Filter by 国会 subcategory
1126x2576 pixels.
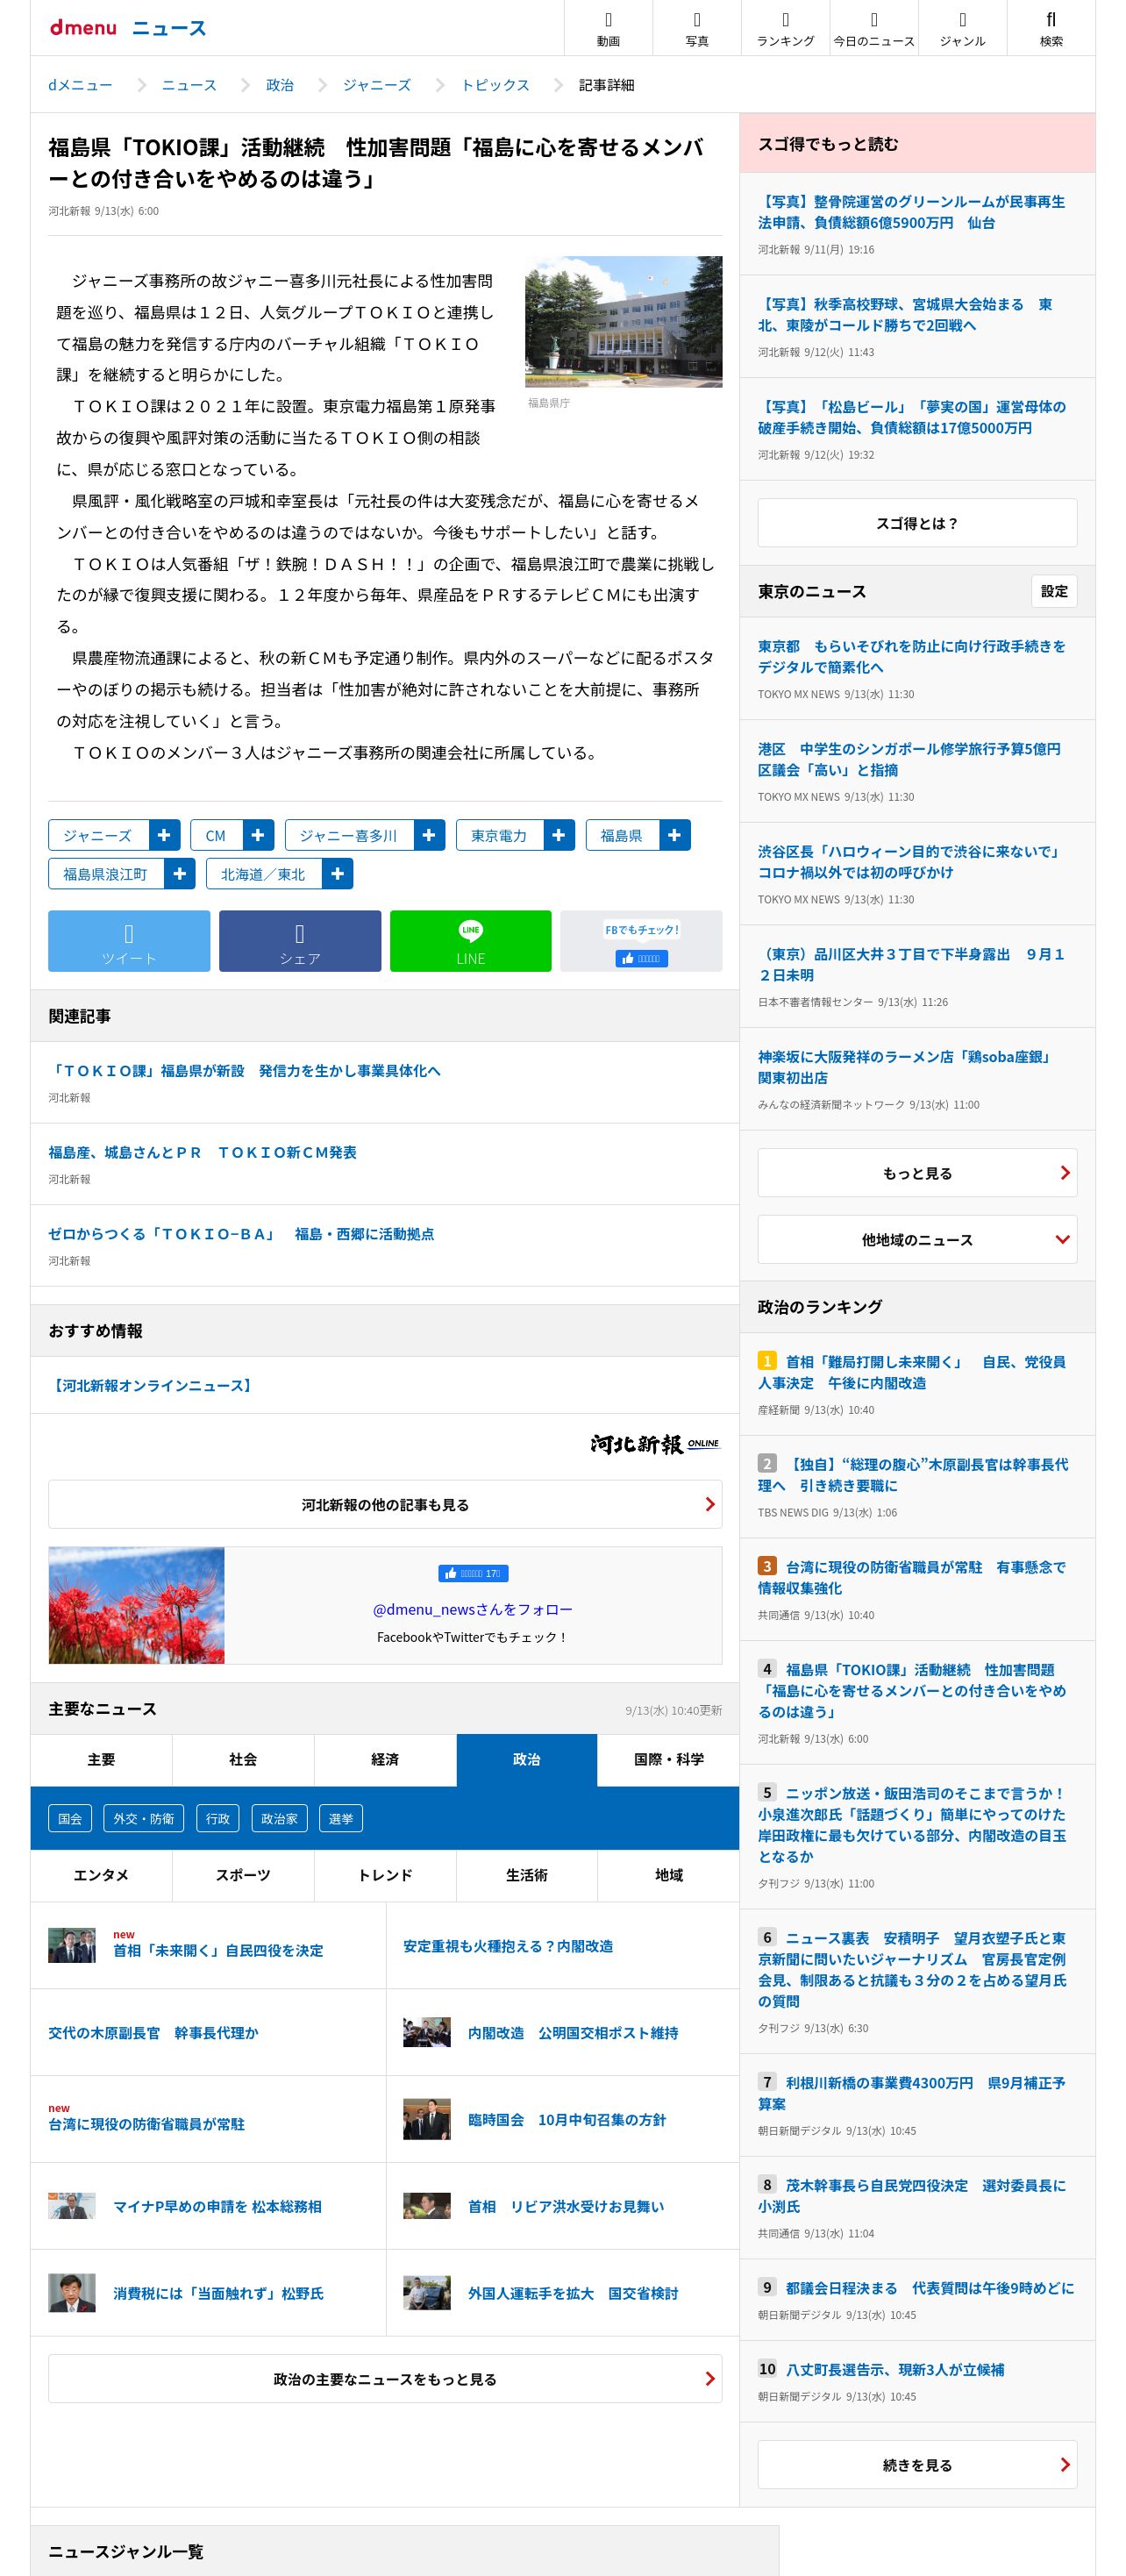click(x=70, y=1818)
